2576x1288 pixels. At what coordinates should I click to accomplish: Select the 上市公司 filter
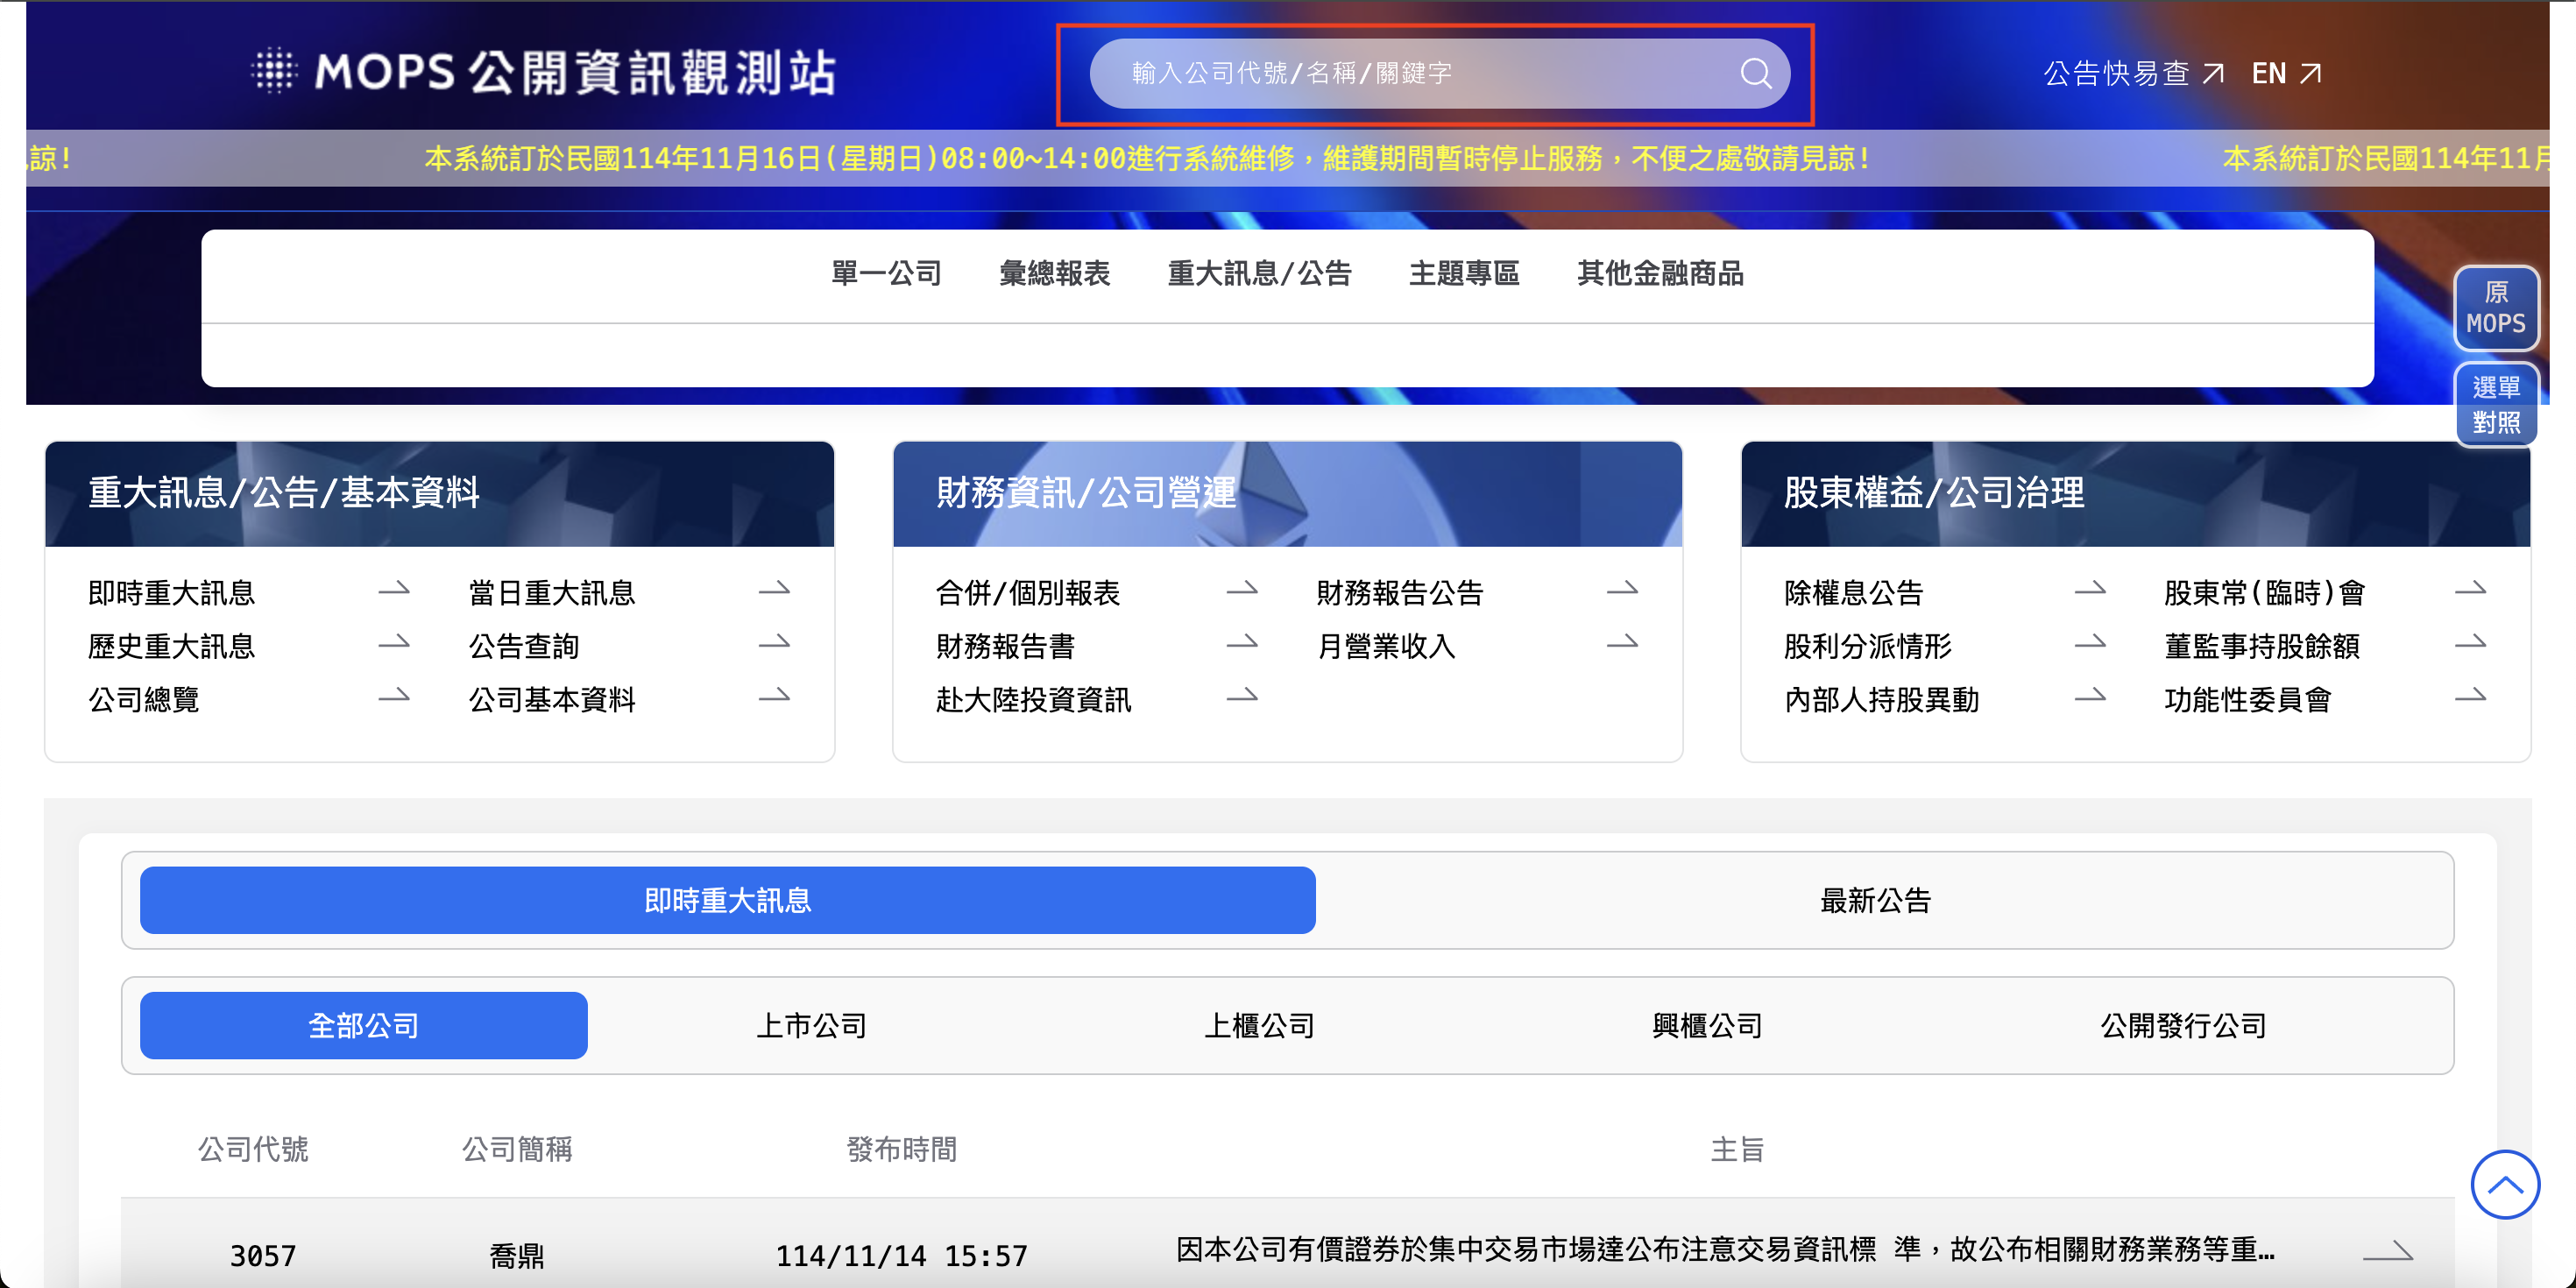pos(811,1025)
